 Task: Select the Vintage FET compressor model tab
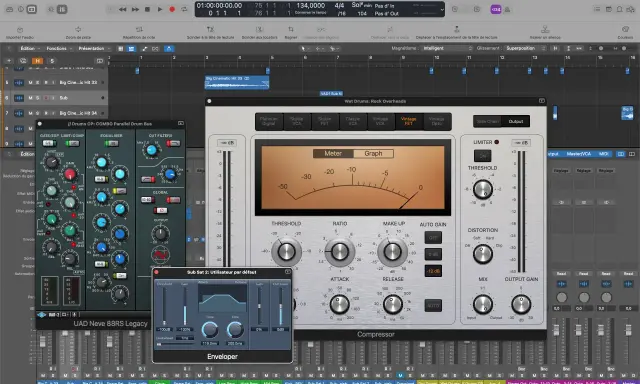tap(408, 121)
